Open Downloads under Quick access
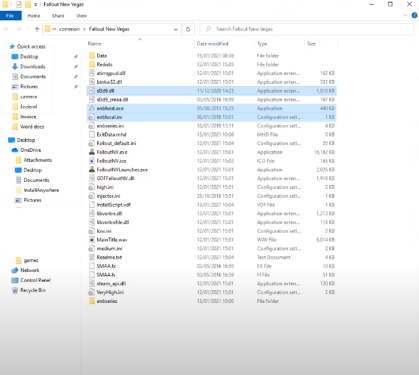The width and height of the screenshot is (419, 375). pyautogui.click(x=32, y=66)
